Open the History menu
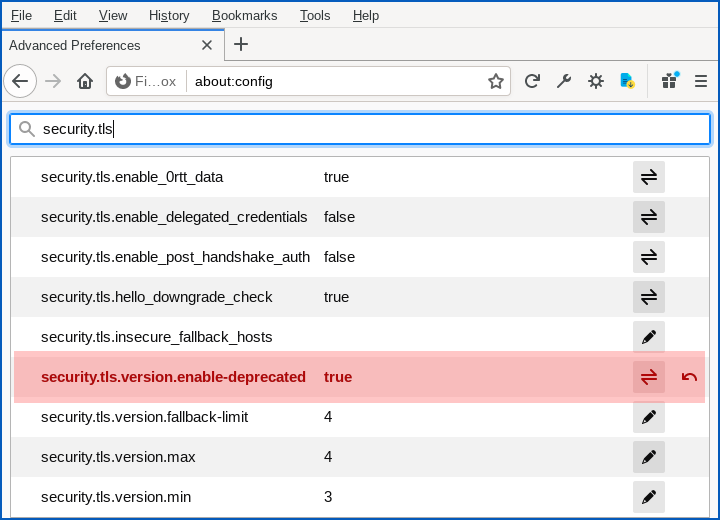Screen dimensions: 720x520 tap(169, 15)
